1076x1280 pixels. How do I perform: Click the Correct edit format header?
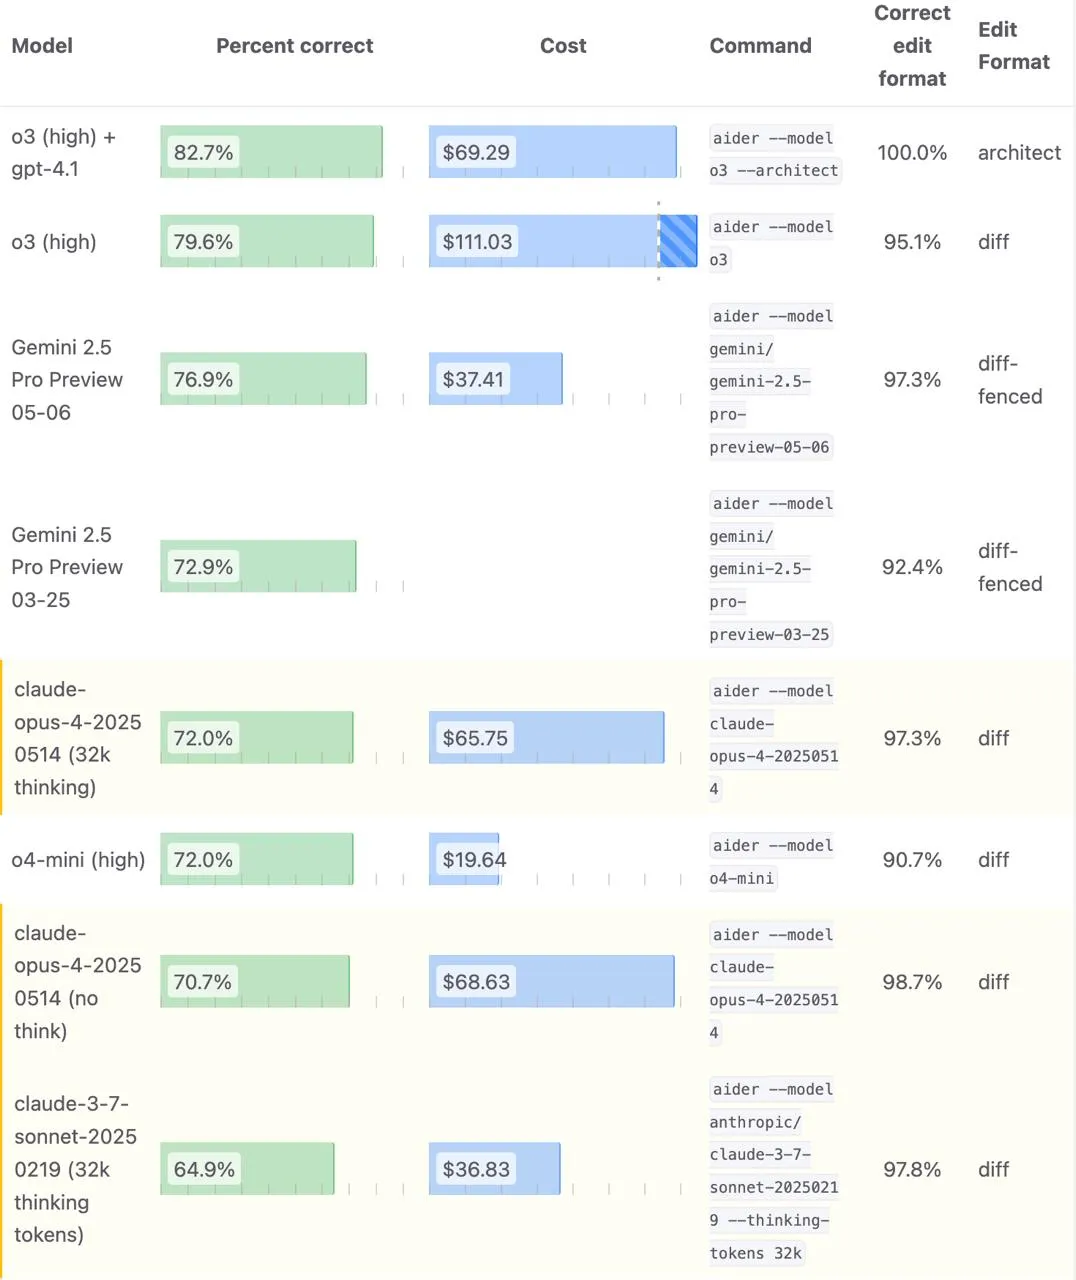point(912,46)
